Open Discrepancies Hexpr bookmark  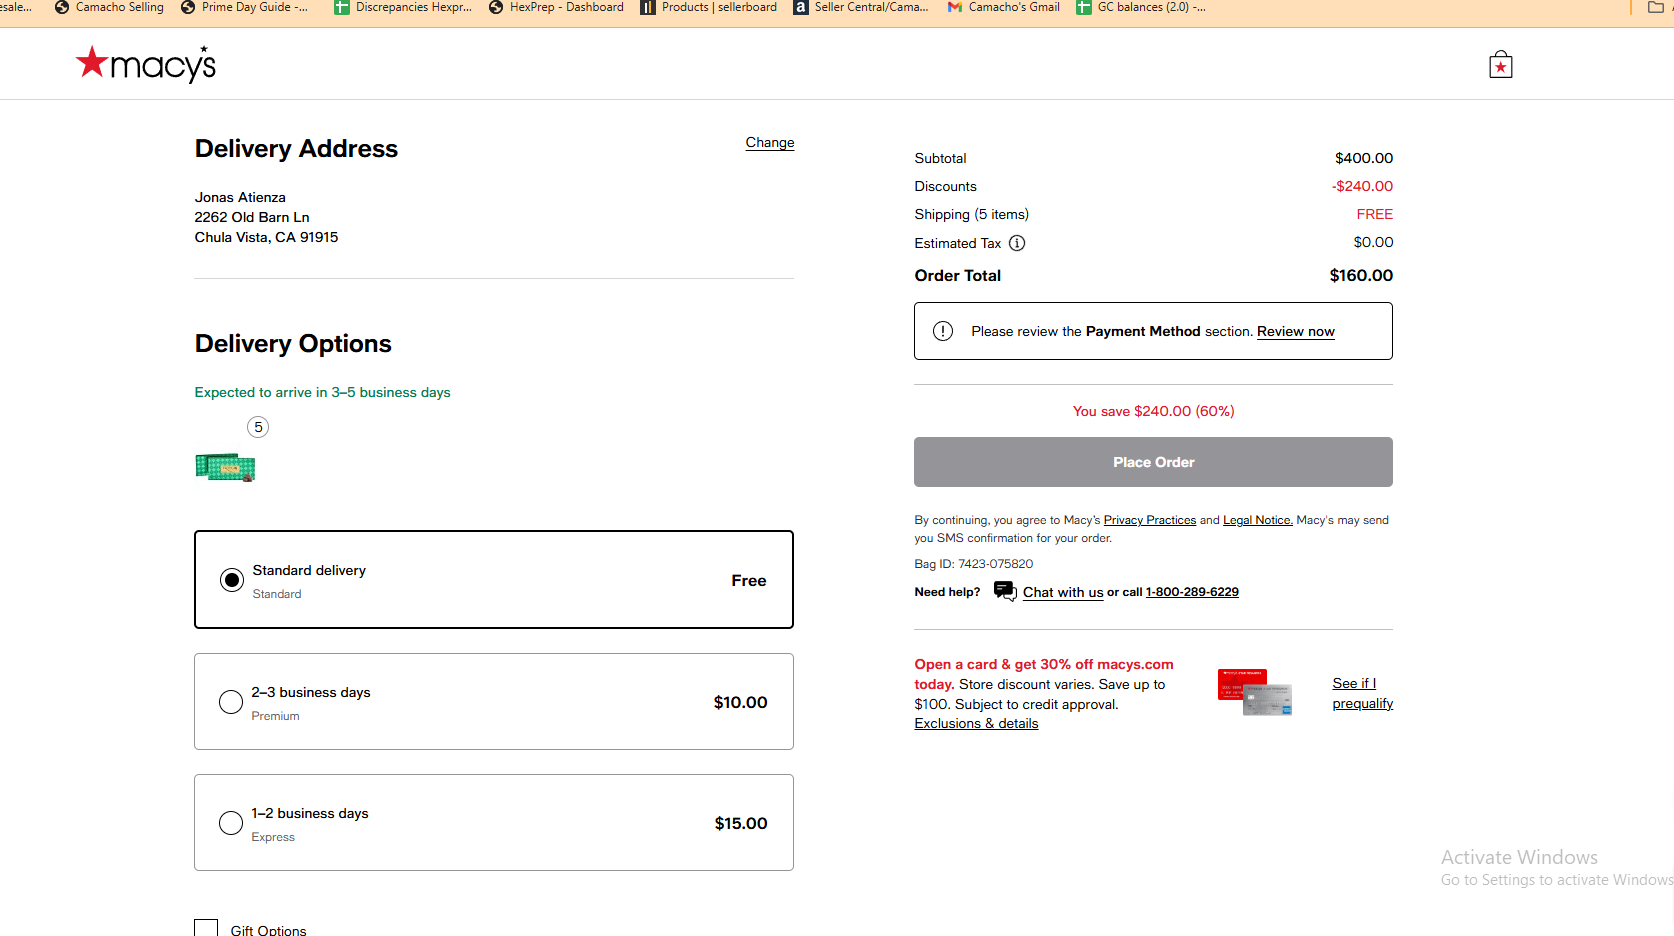tap(403, 7)
